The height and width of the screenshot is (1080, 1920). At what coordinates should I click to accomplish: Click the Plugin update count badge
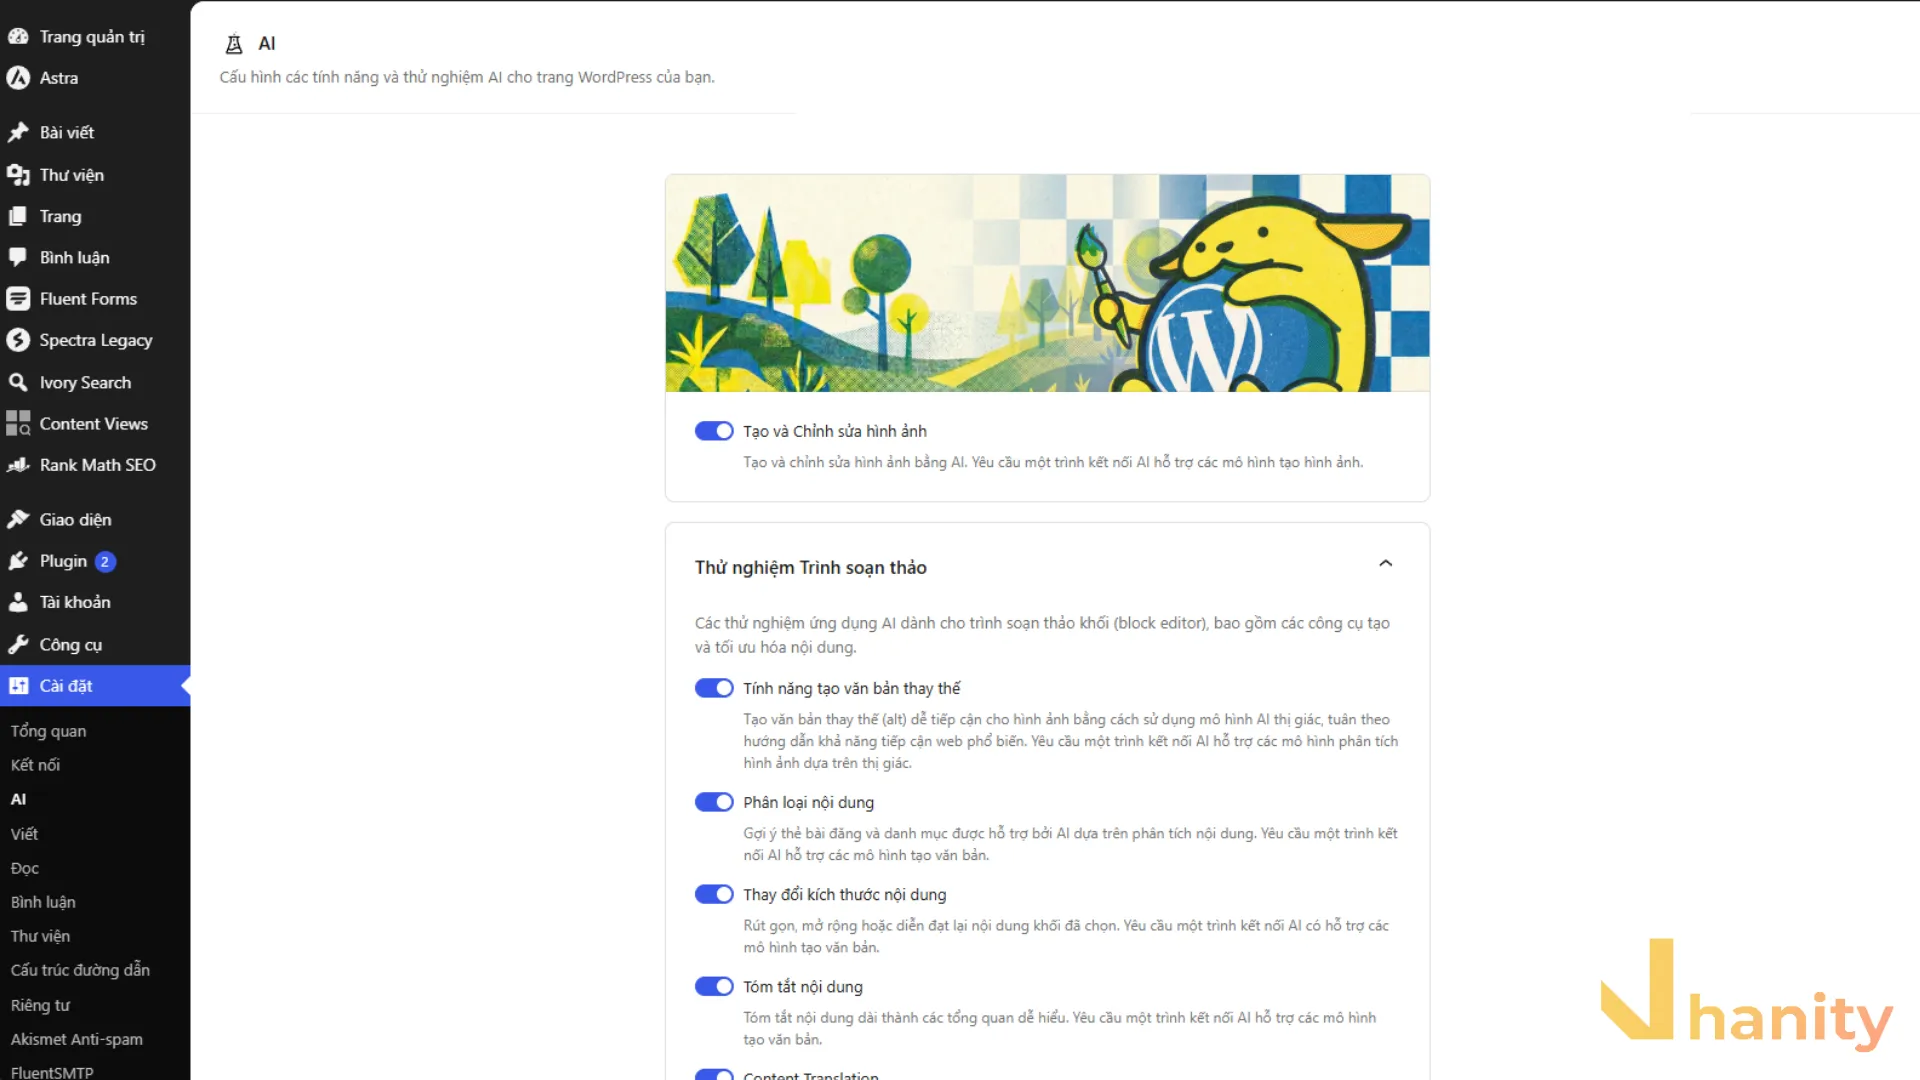(105, 562)
